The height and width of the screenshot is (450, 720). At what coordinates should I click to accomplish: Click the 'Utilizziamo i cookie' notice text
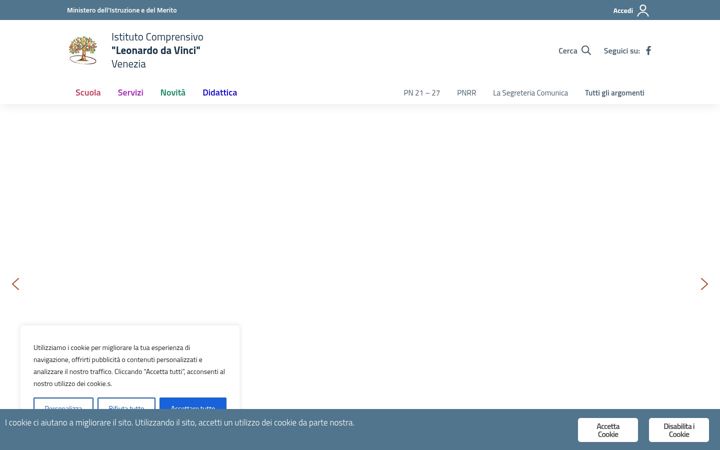(129, 366)
